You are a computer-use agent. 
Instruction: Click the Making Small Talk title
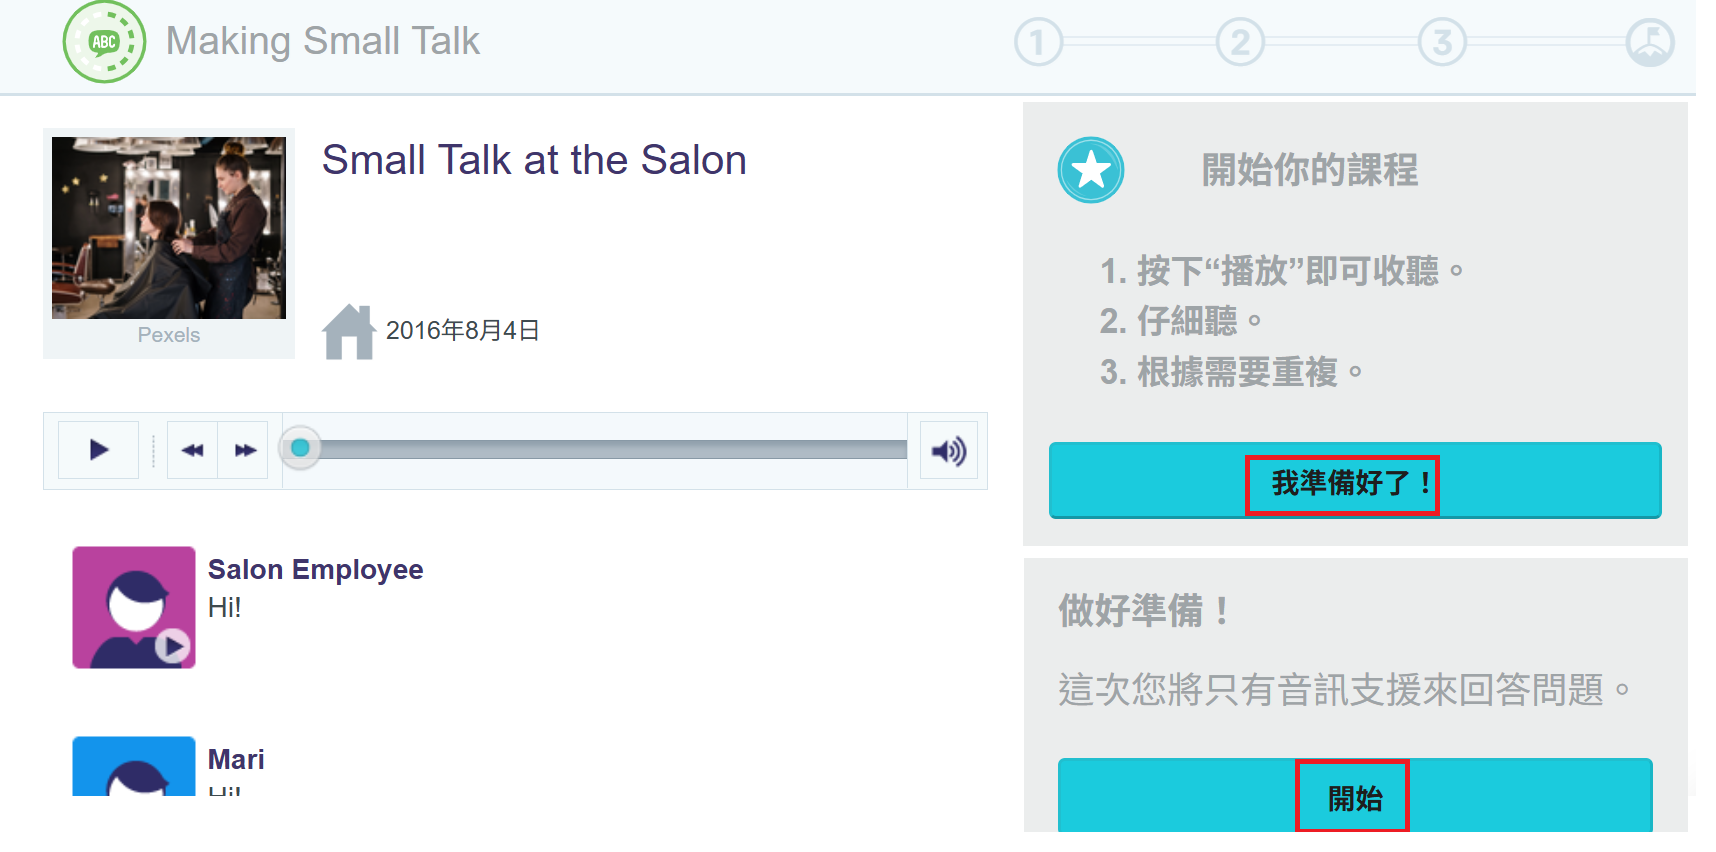click(x=322, y=41)
